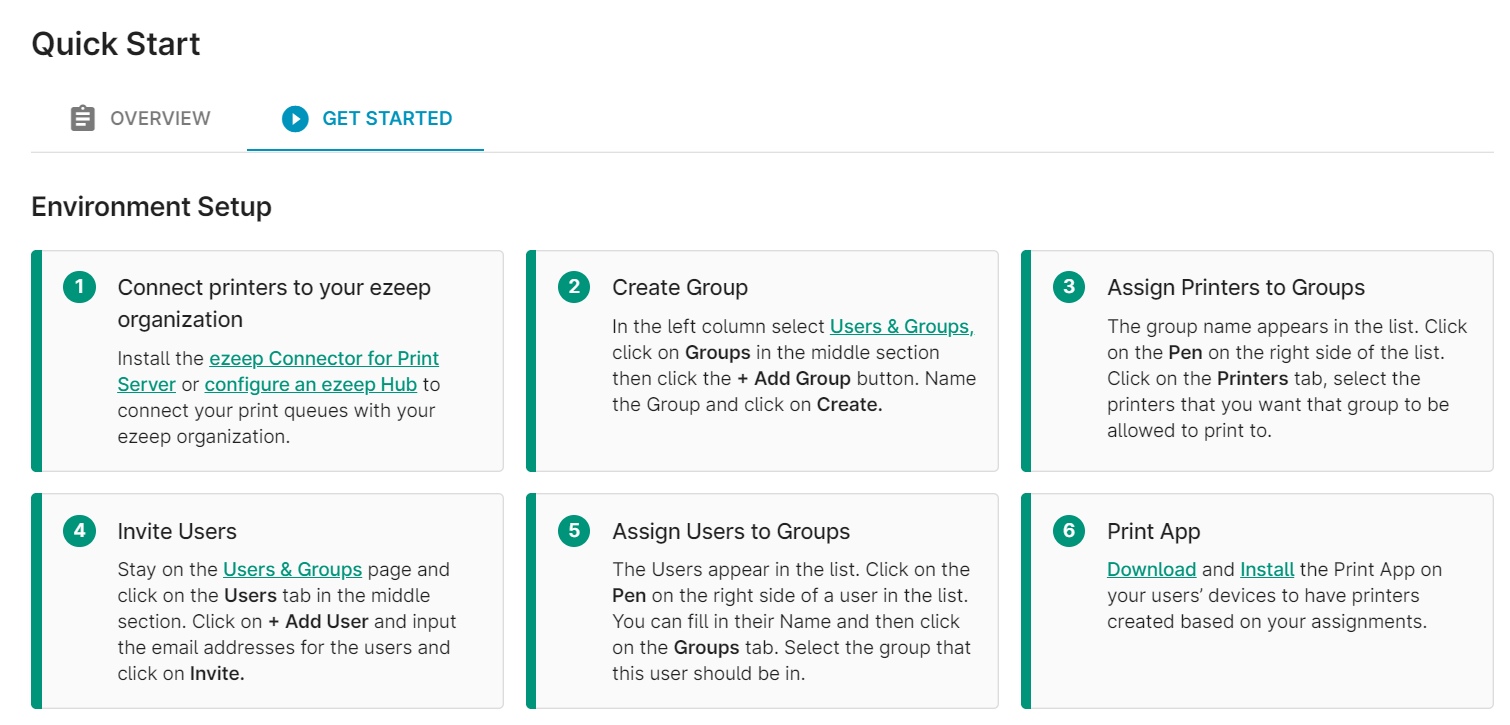
Task: Click the step 4 number badge
Action: (x=78, y=530)
